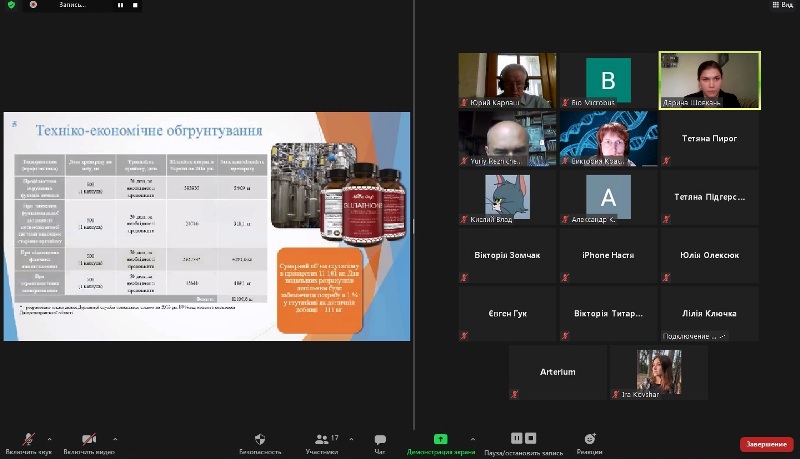Click the red recording indicator dot

coord(34,5)
